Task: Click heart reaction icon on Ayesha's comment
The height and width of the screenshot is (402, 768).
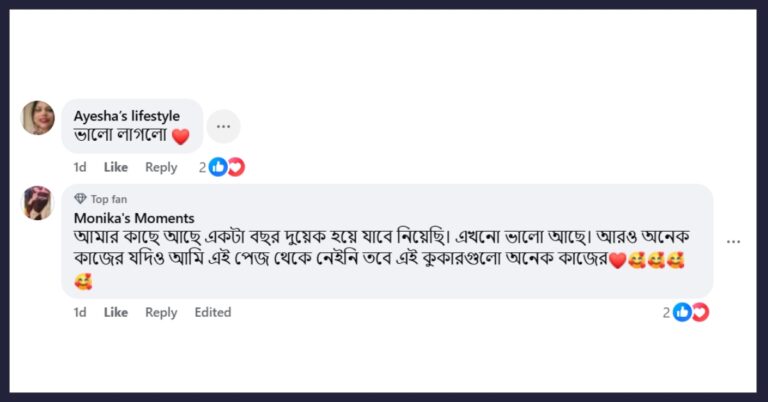Action: 237,167
